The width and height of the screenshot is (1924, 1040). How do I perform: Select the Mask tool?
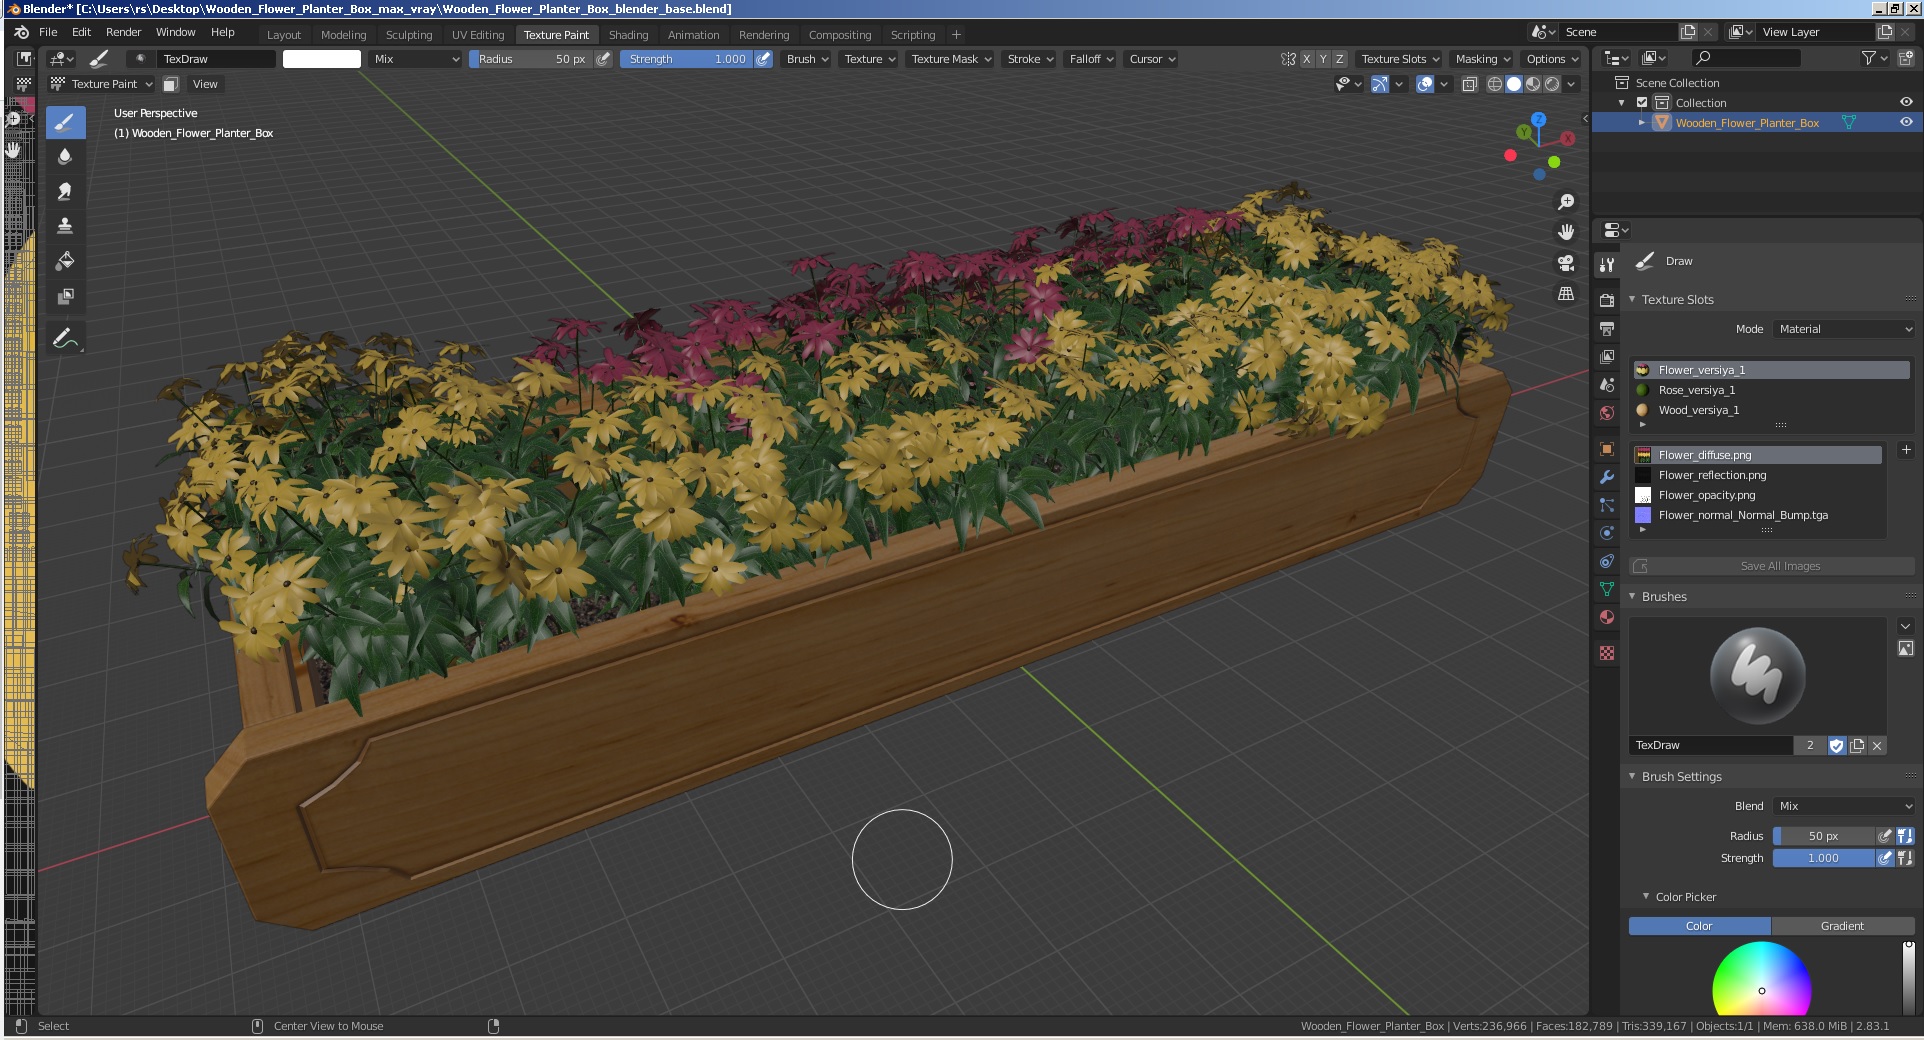pos(65,296)
